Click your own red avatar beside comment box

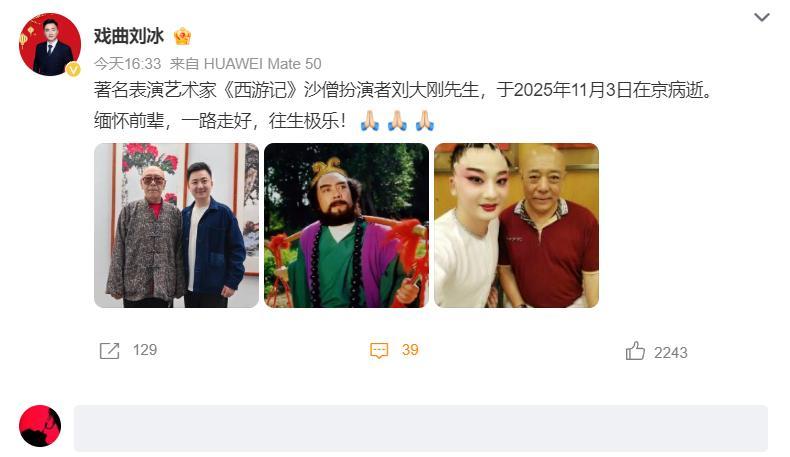click(40, 426)
